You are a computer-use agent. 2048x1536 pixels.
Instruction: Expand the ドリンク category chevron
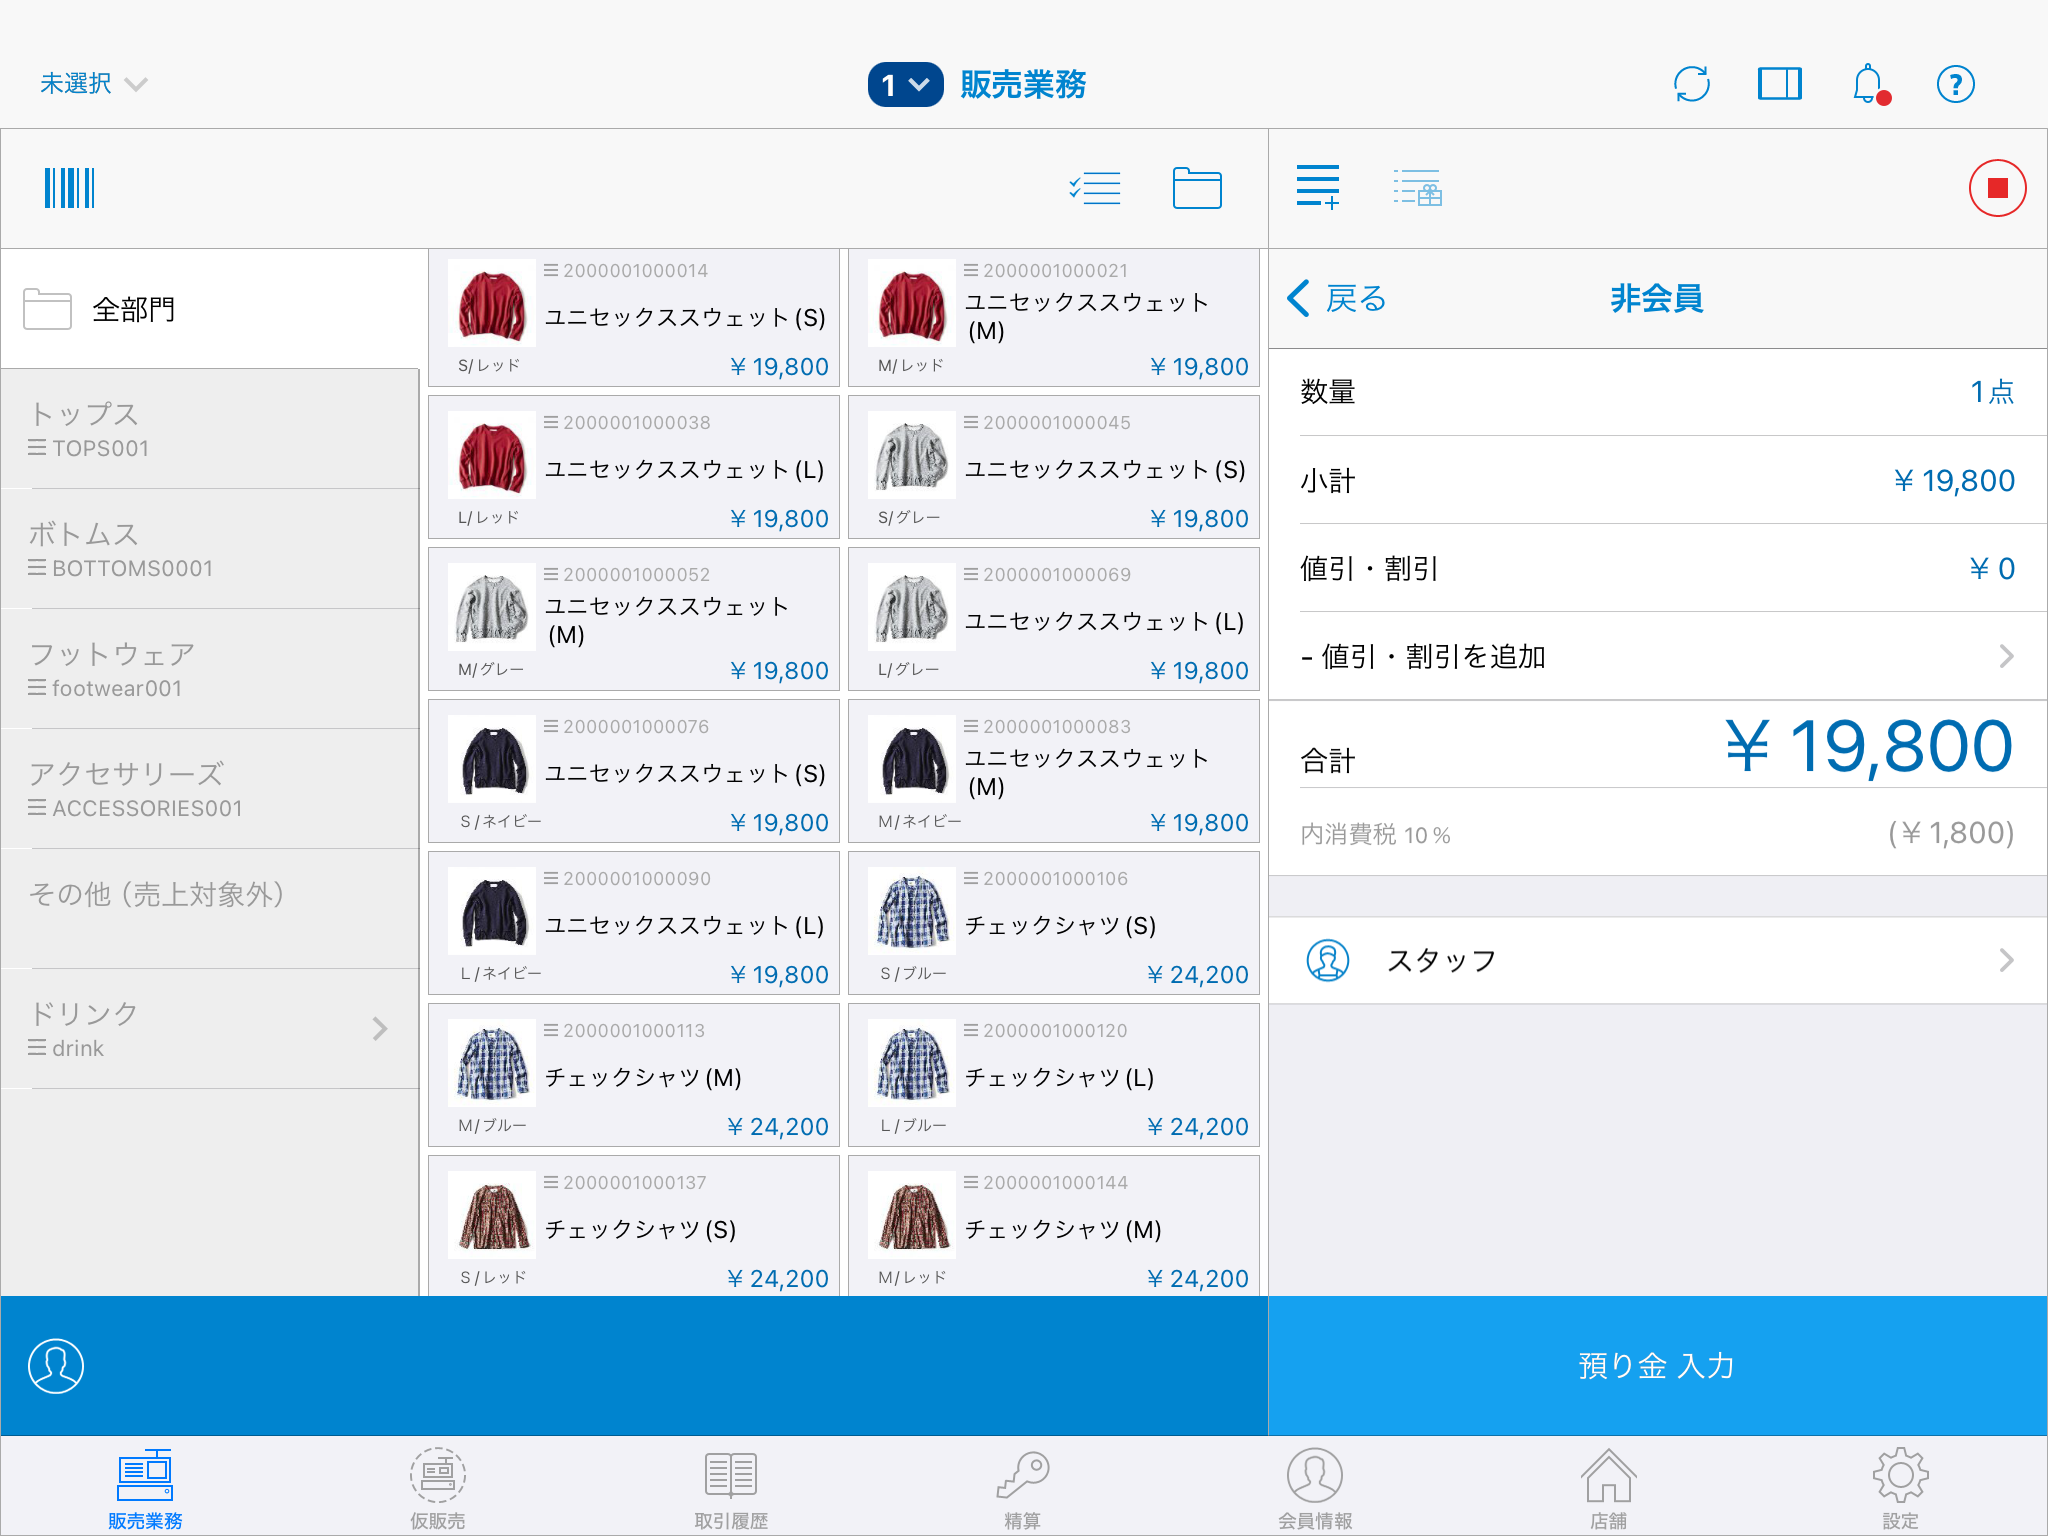coord(380,1029)
